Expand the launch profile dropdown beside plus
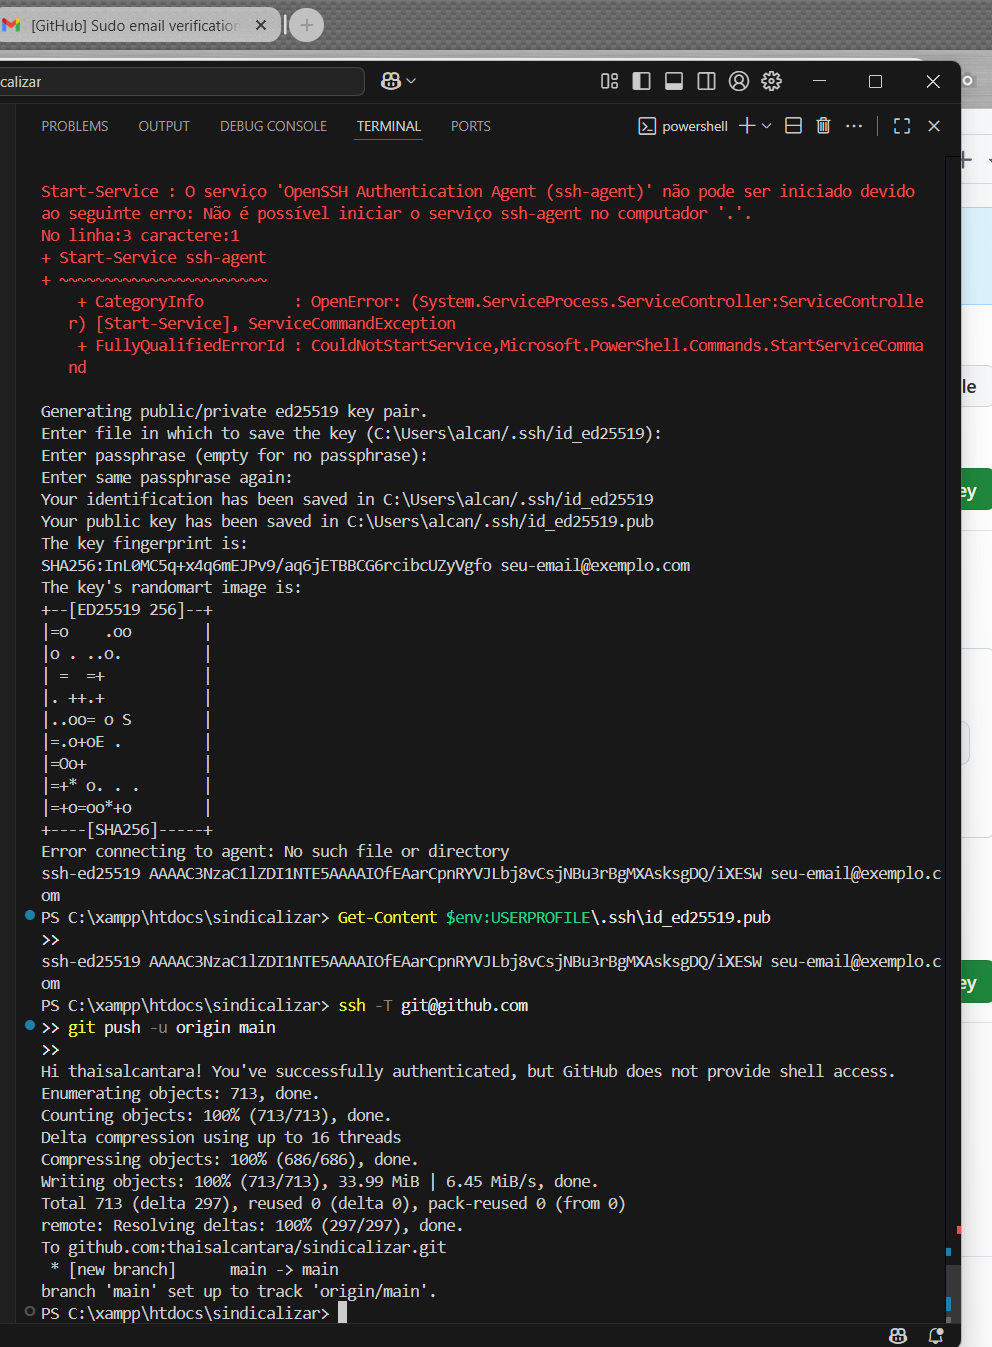Screen dimensions: 992x1347 767,126
